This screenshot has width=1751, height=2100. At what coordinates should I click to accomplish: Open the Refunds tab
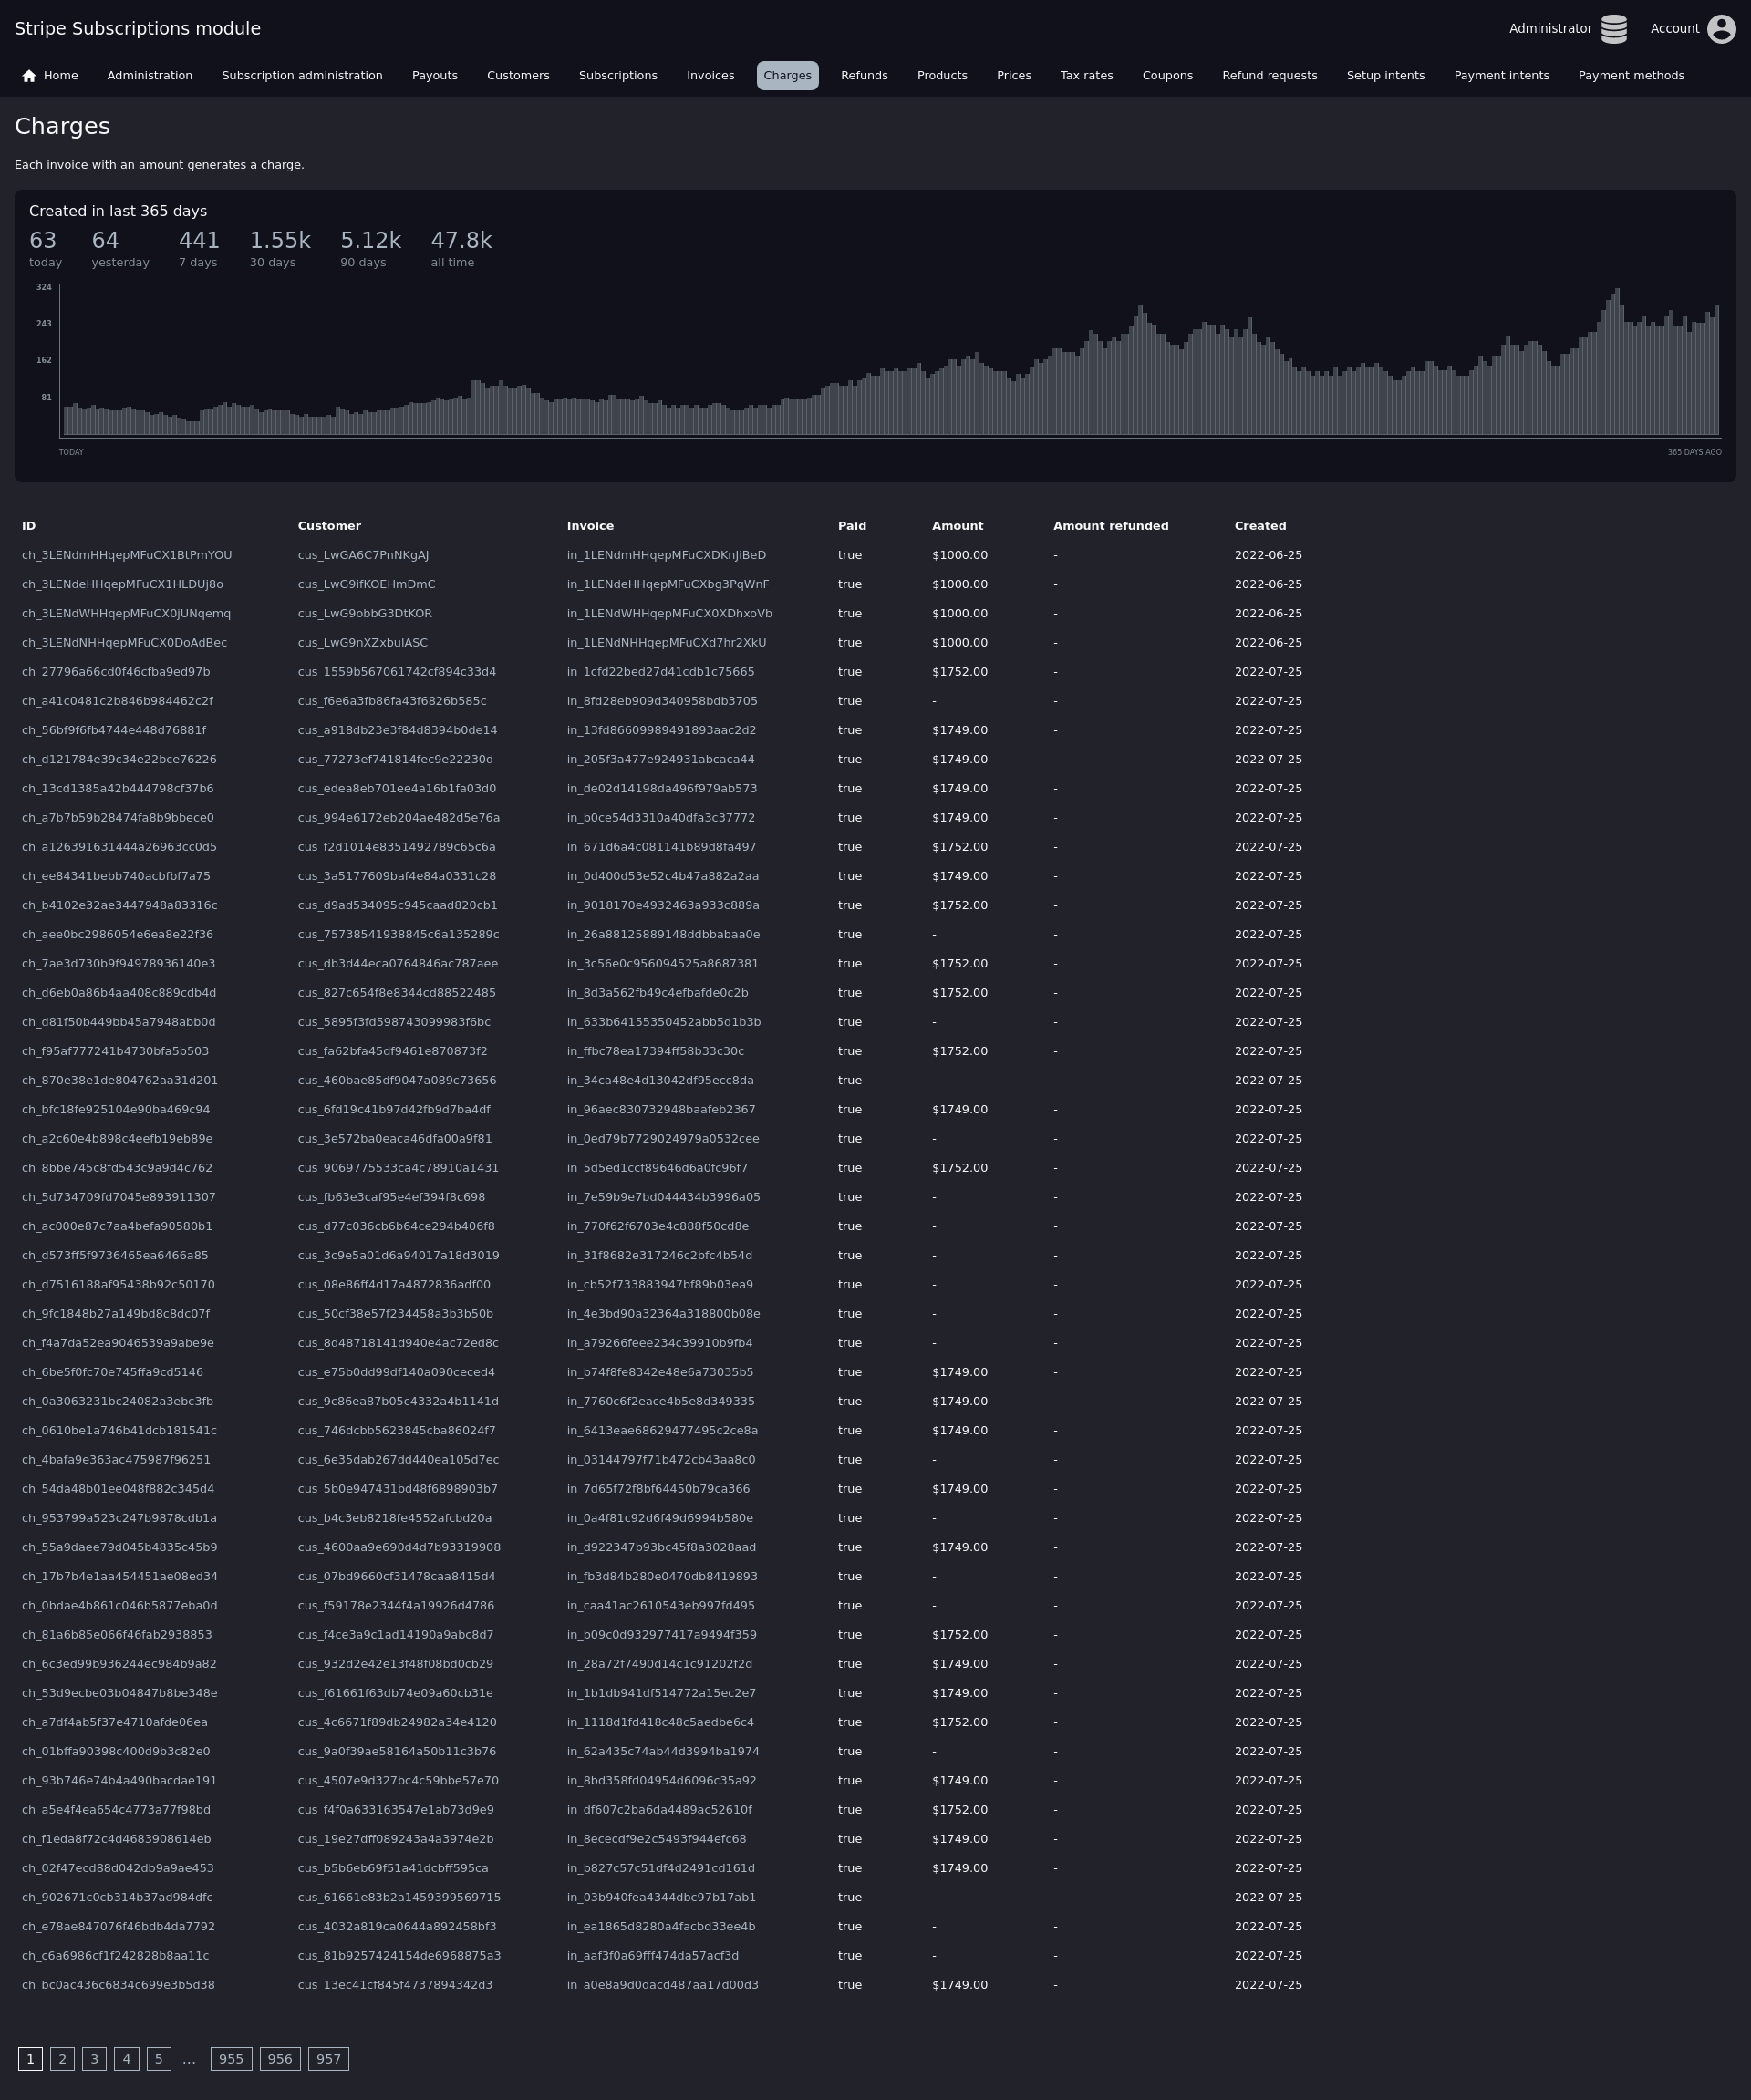863,76
